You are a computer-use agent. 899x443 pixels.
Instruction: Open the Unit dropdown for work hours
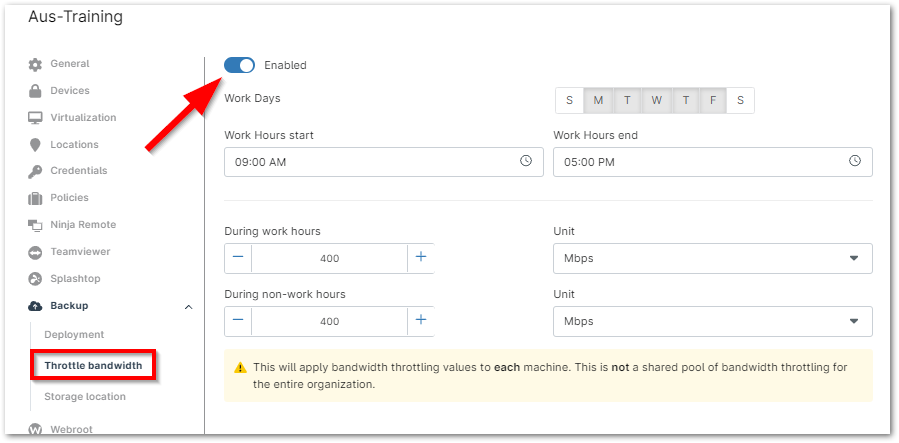(712, 258)
